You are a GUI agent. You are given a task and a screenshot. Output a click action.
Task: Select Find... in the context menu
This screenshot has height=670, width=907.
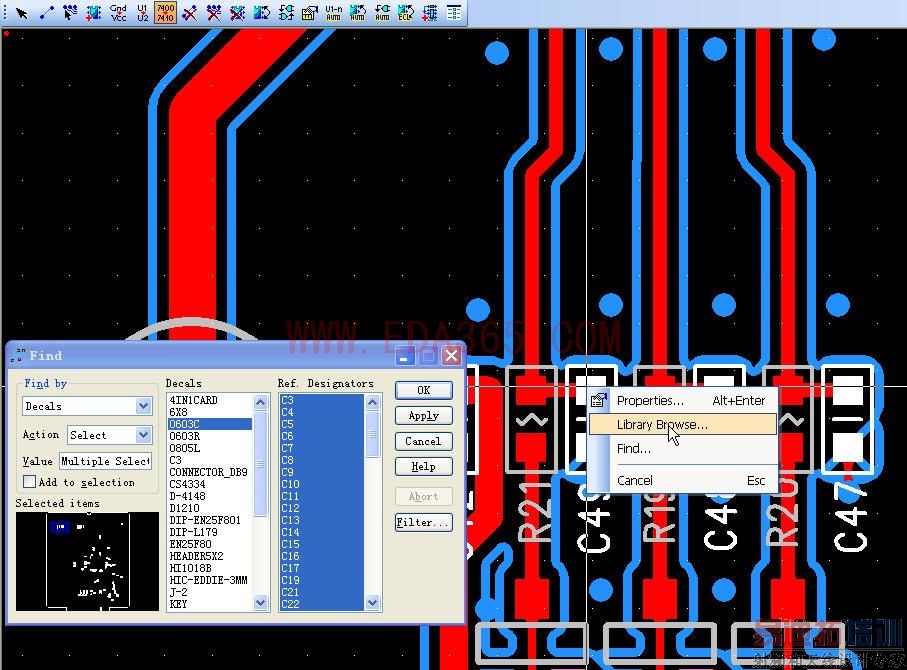[x=634, y=449]
